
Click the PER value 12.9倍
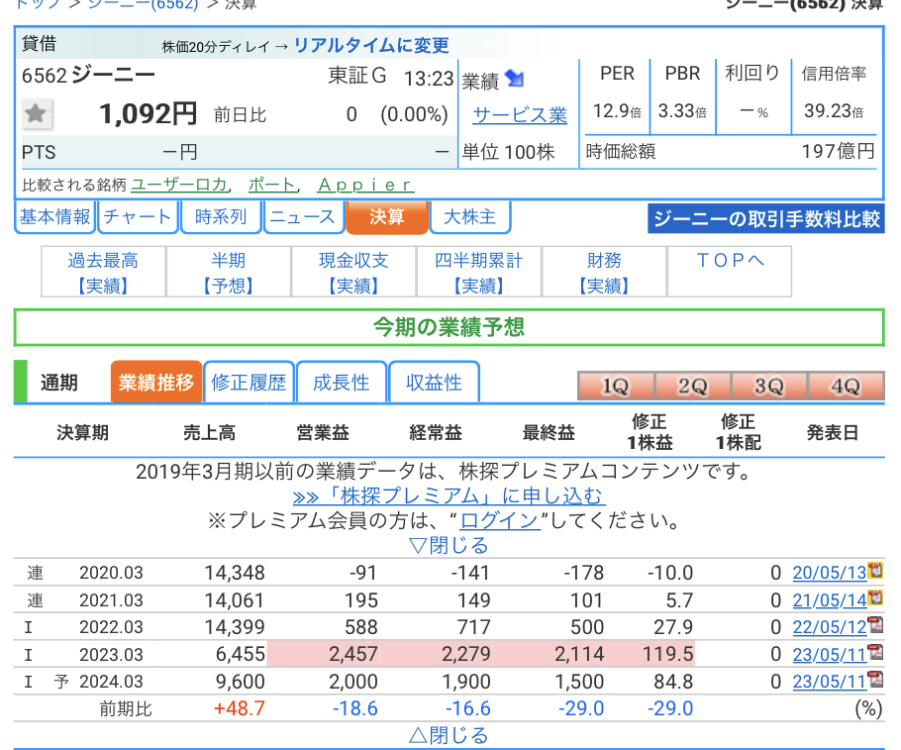617,111
